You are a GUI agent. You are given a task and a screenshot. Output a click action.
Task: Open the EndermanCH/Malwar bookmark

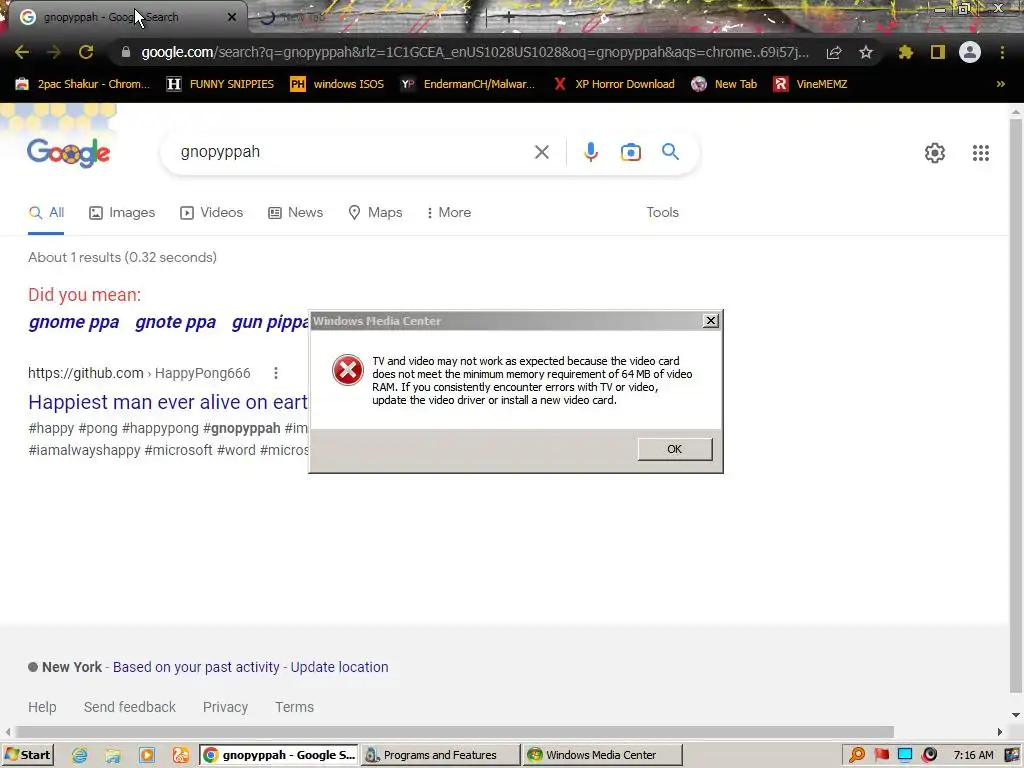468,84
